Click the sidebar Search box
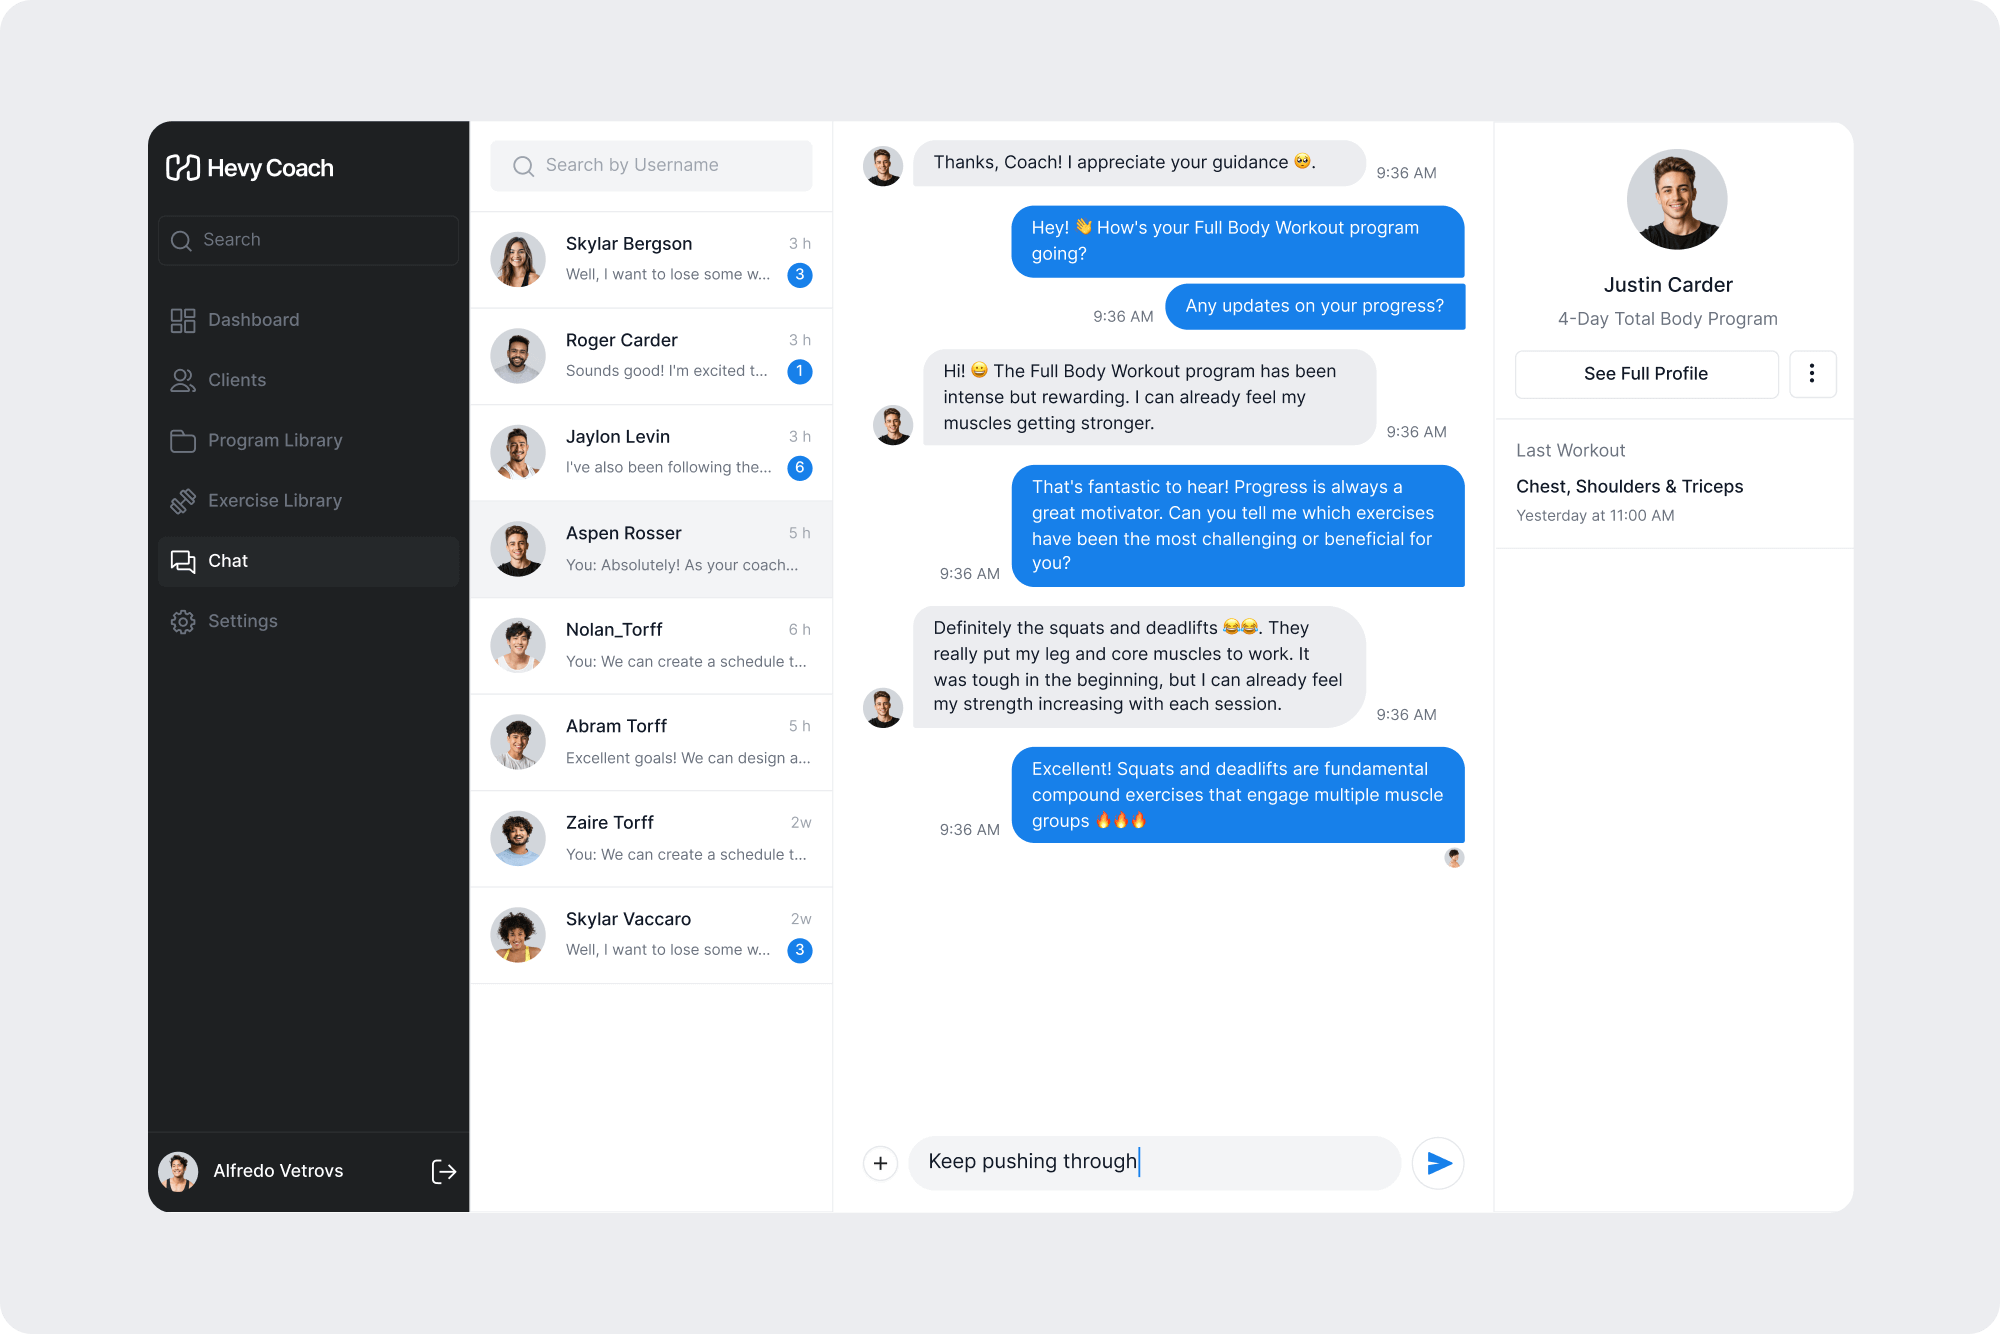 click(x=308, y=240)
